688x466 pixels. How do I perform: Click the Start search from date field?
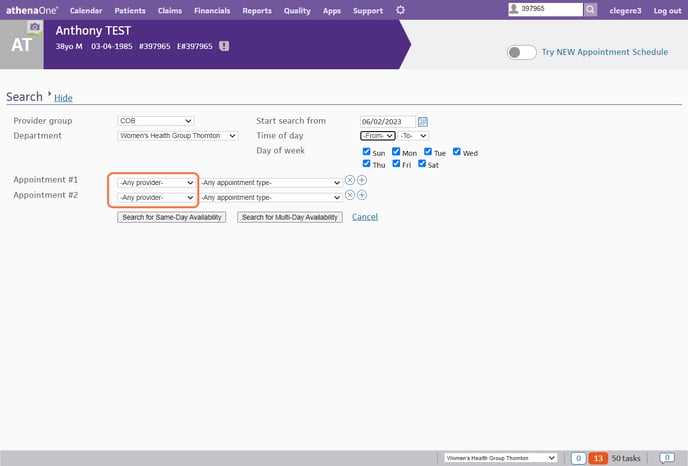coord(387,121)
